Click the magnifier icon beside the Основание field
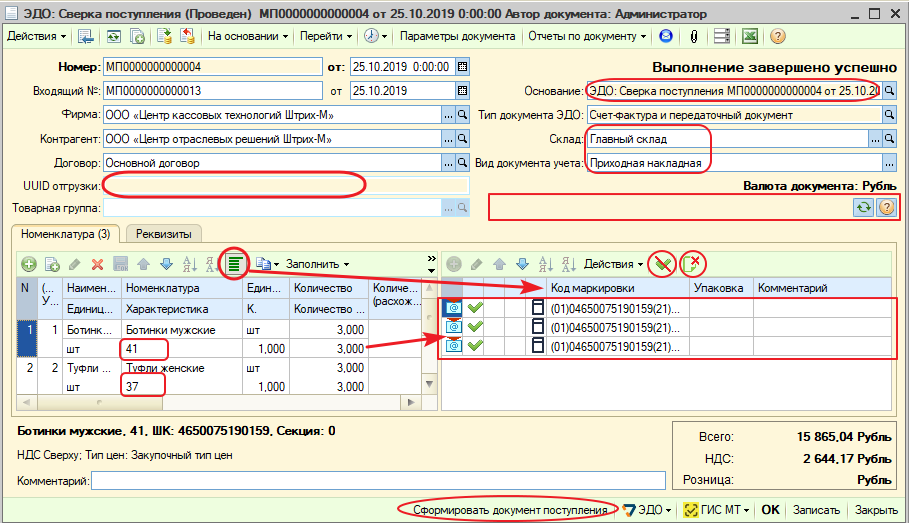 889,91
